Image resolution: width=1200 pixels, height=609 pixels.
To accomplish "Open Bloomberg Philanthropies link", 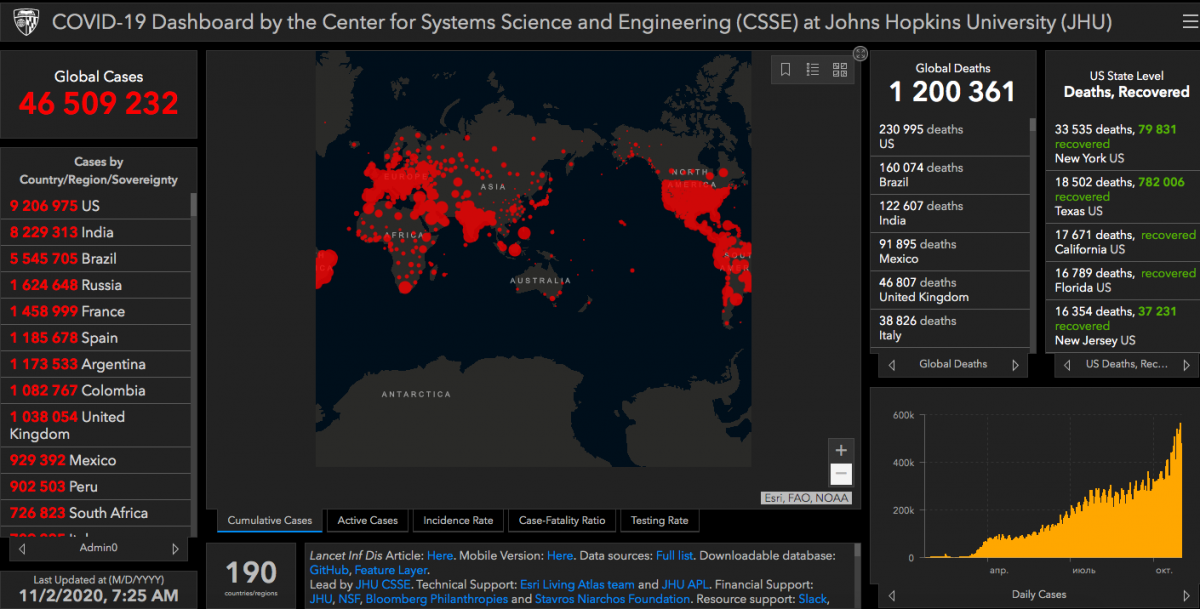I will click(437, 599).
